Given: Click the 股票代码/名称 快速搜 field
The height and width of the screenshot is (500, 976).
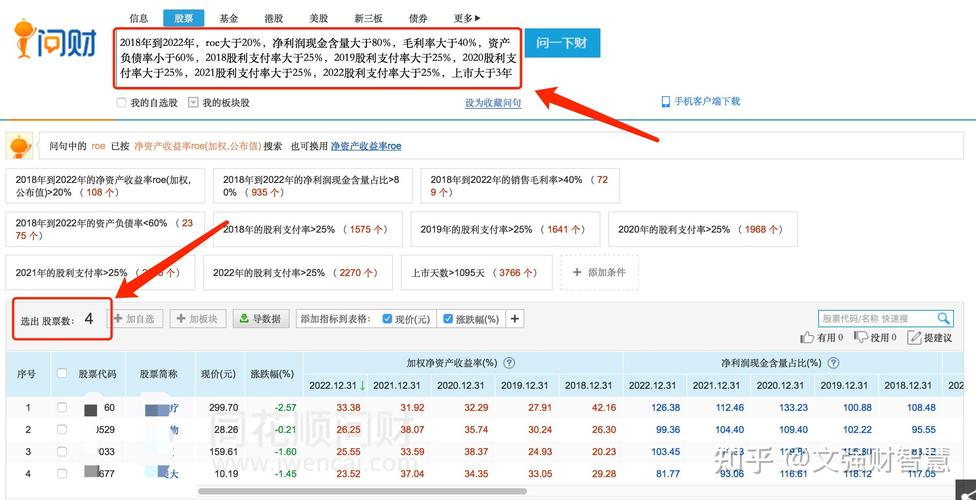Looking at the screenshot, I should point(878,318).
